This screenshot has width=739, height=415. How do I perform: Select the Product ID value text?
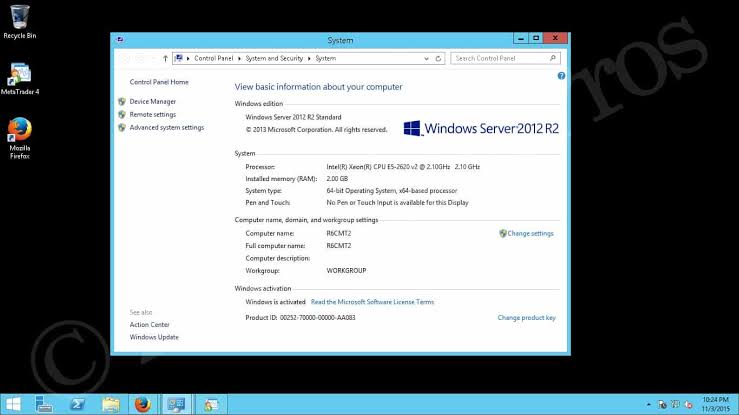318,317
